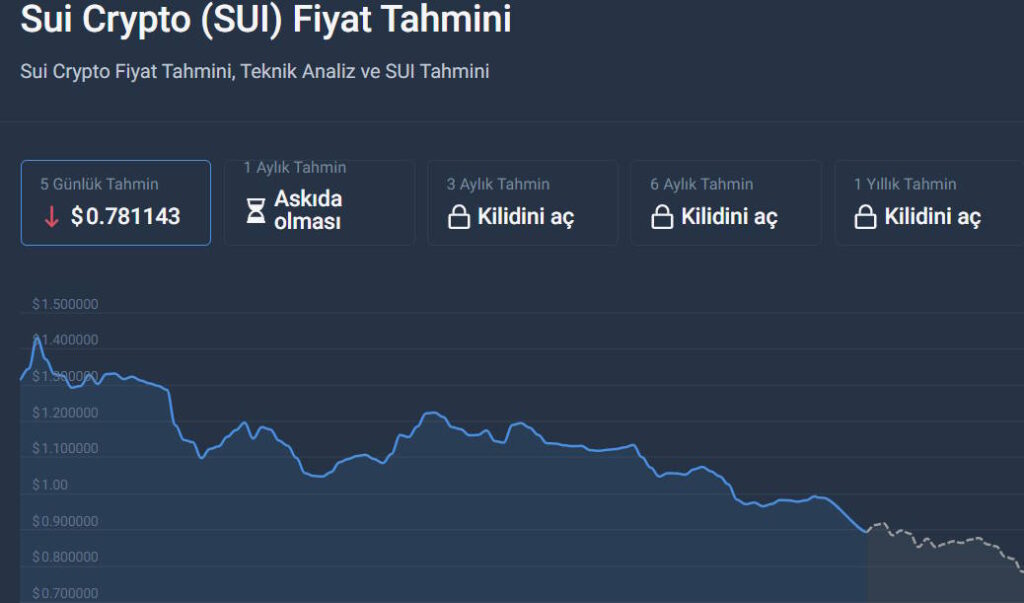Click the Sui Crypto (SUI) Fiyat Tahmini heading
Image resolution: width=1024 pixels, height=603 pixels.
(266, 19)
